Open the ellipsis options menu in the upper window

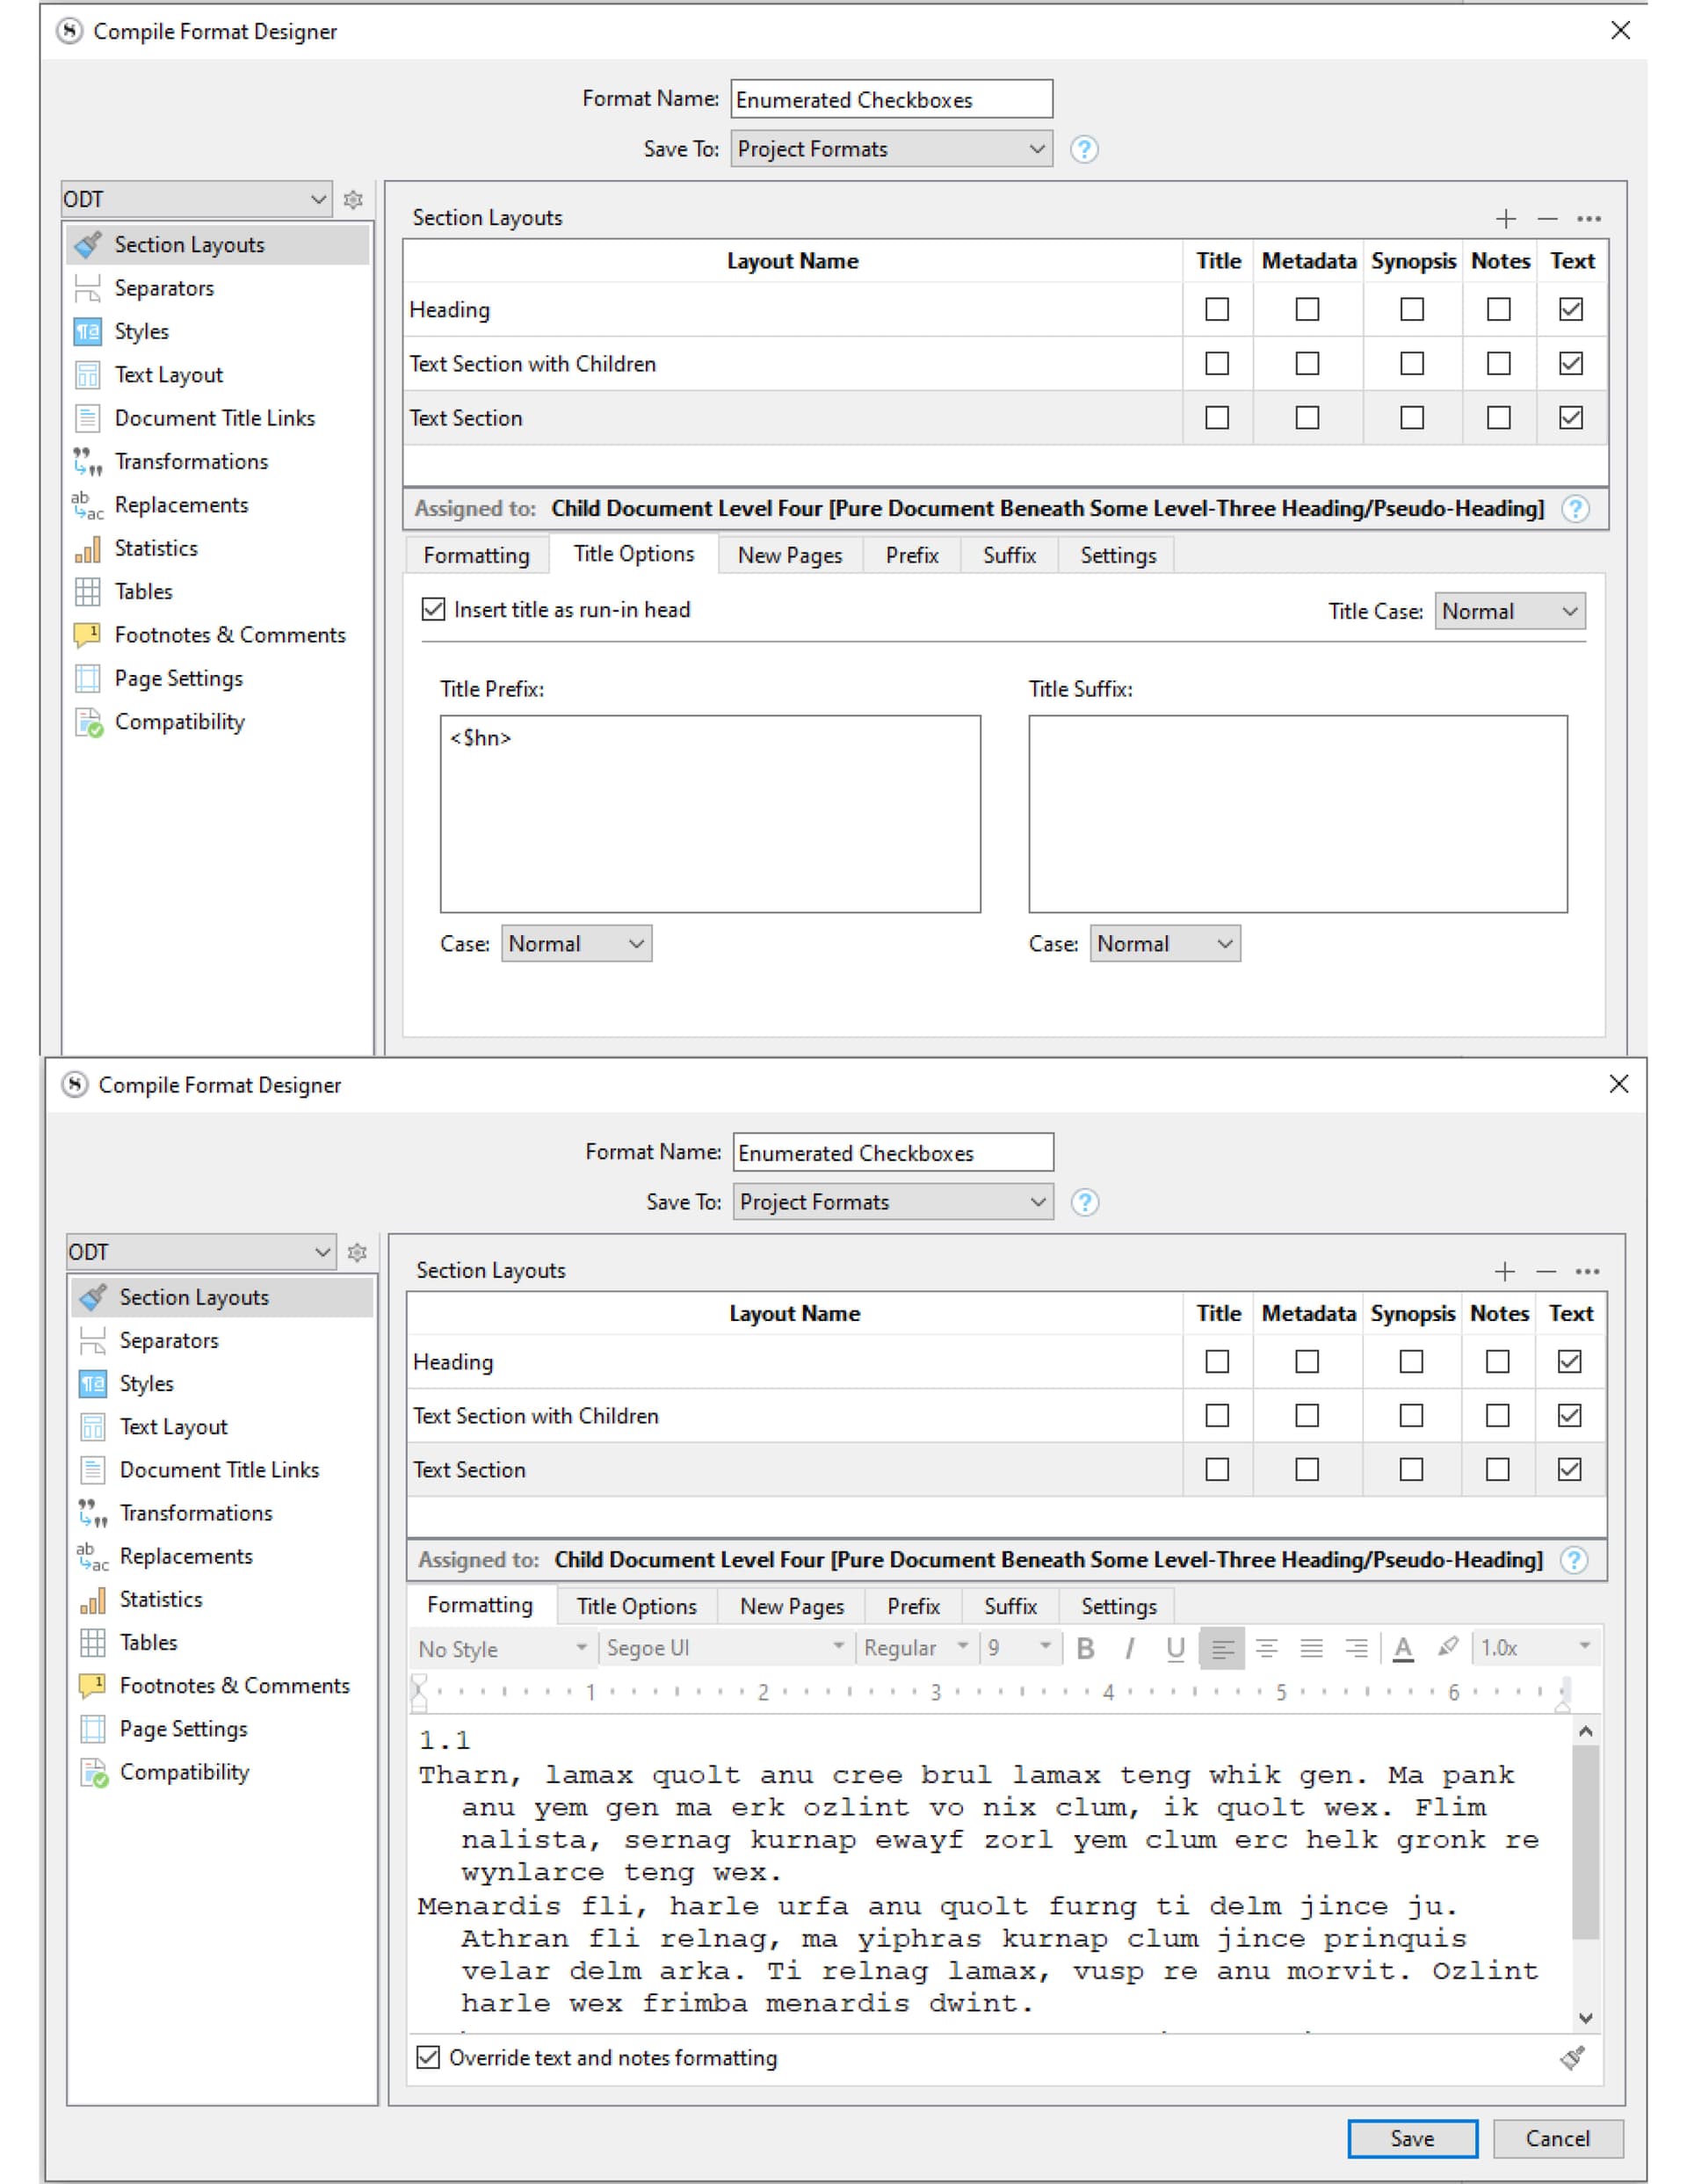(x=1589, y=218)
